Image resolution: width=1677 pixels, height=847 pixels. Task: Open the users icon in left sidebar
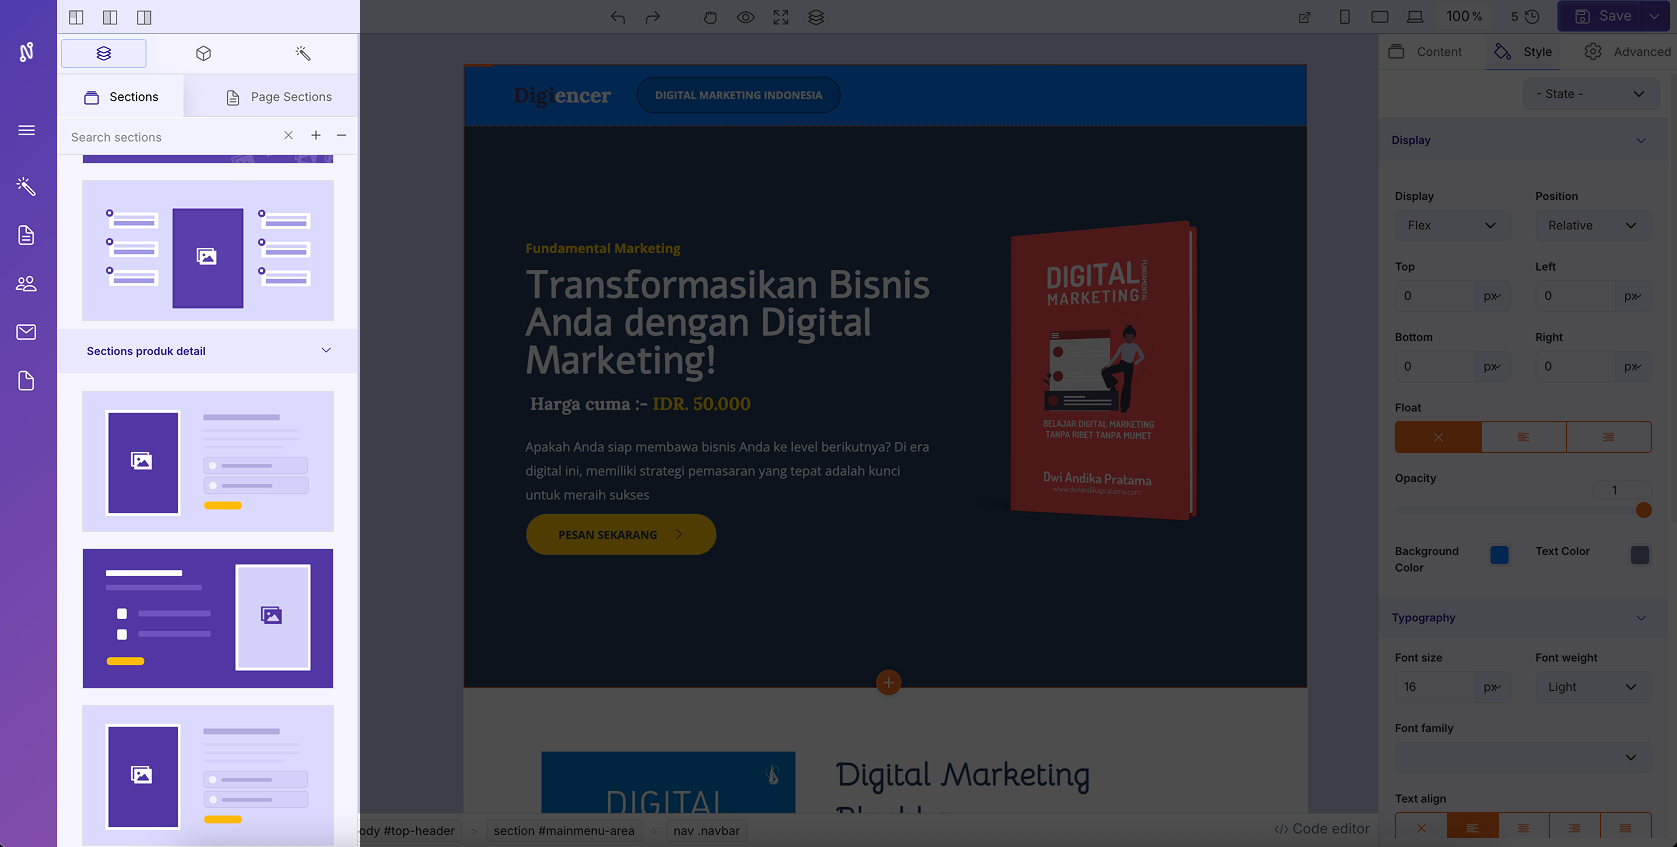26,284
